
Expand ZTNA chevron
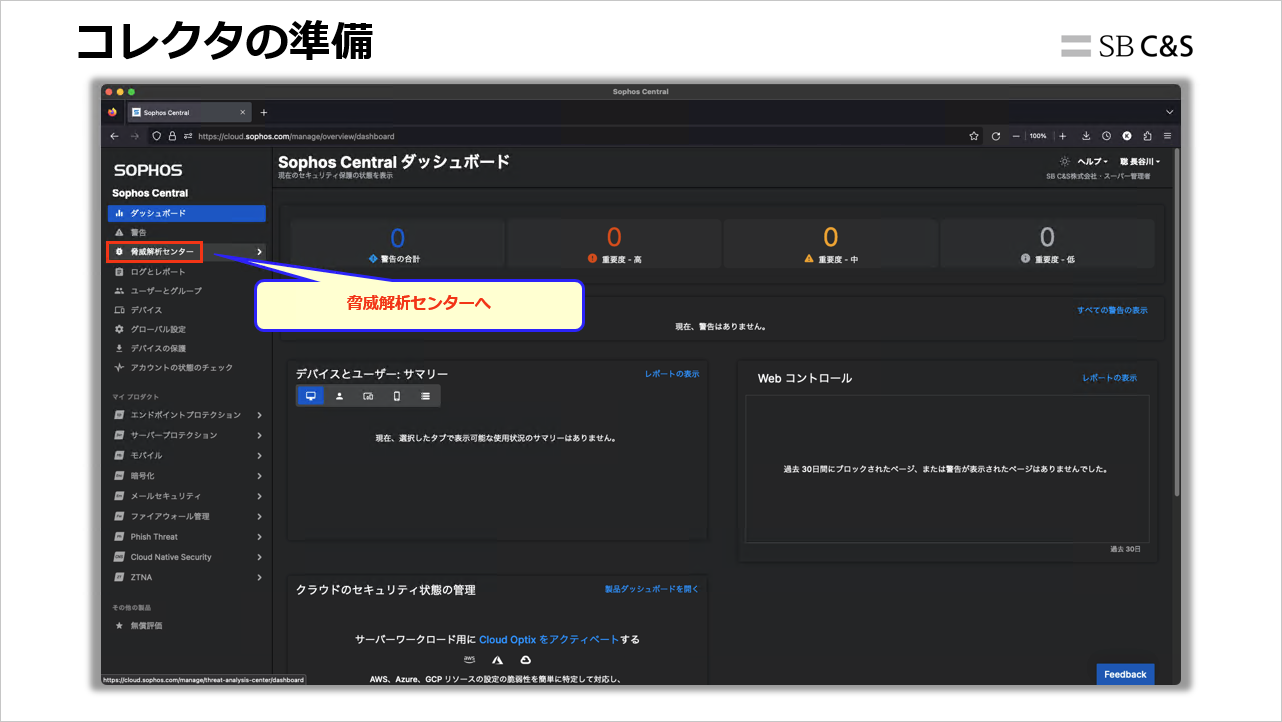point(259,577)
